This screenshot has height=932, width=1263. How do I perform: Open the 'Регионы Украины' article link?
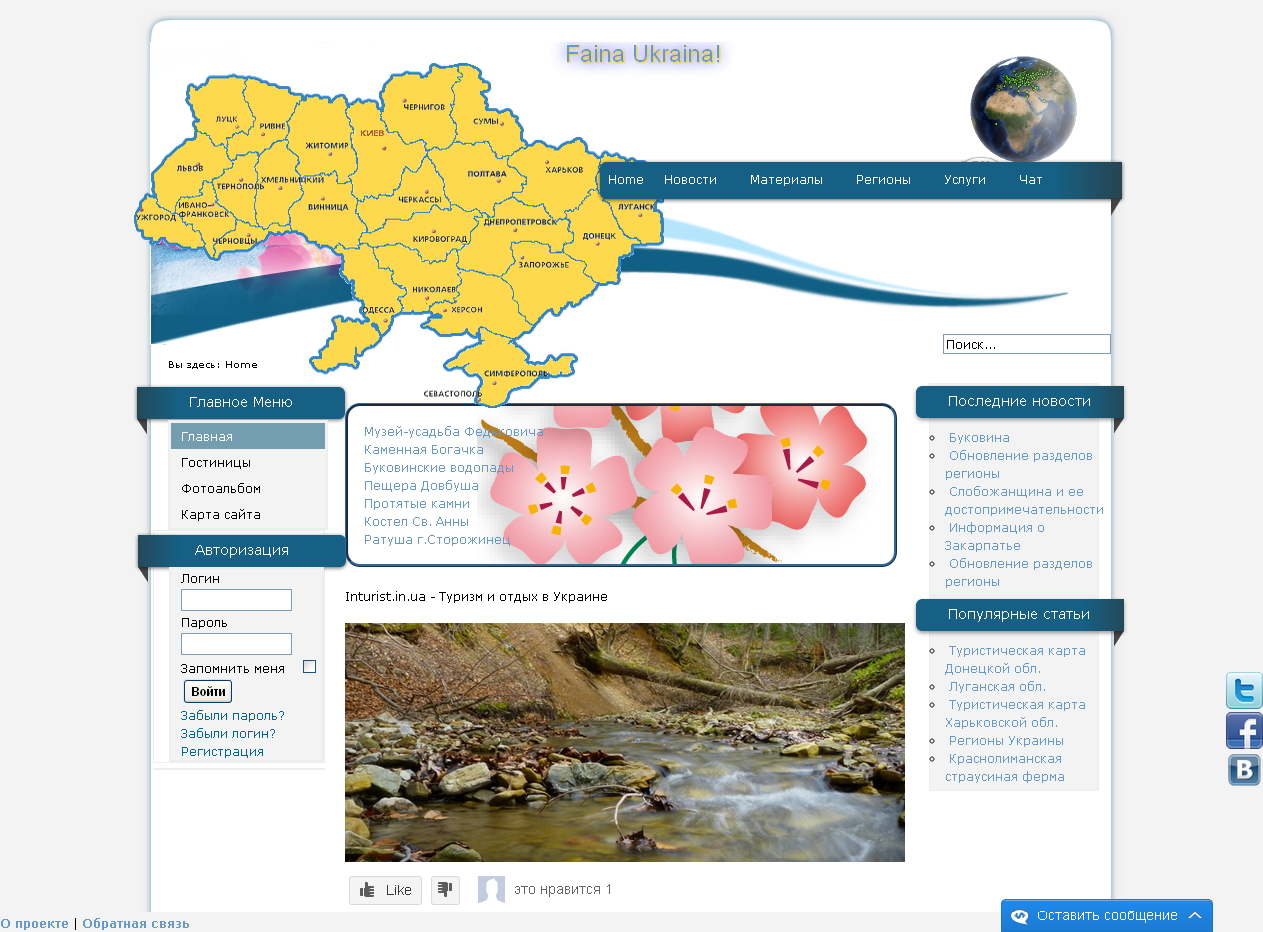pos(1006,741)
